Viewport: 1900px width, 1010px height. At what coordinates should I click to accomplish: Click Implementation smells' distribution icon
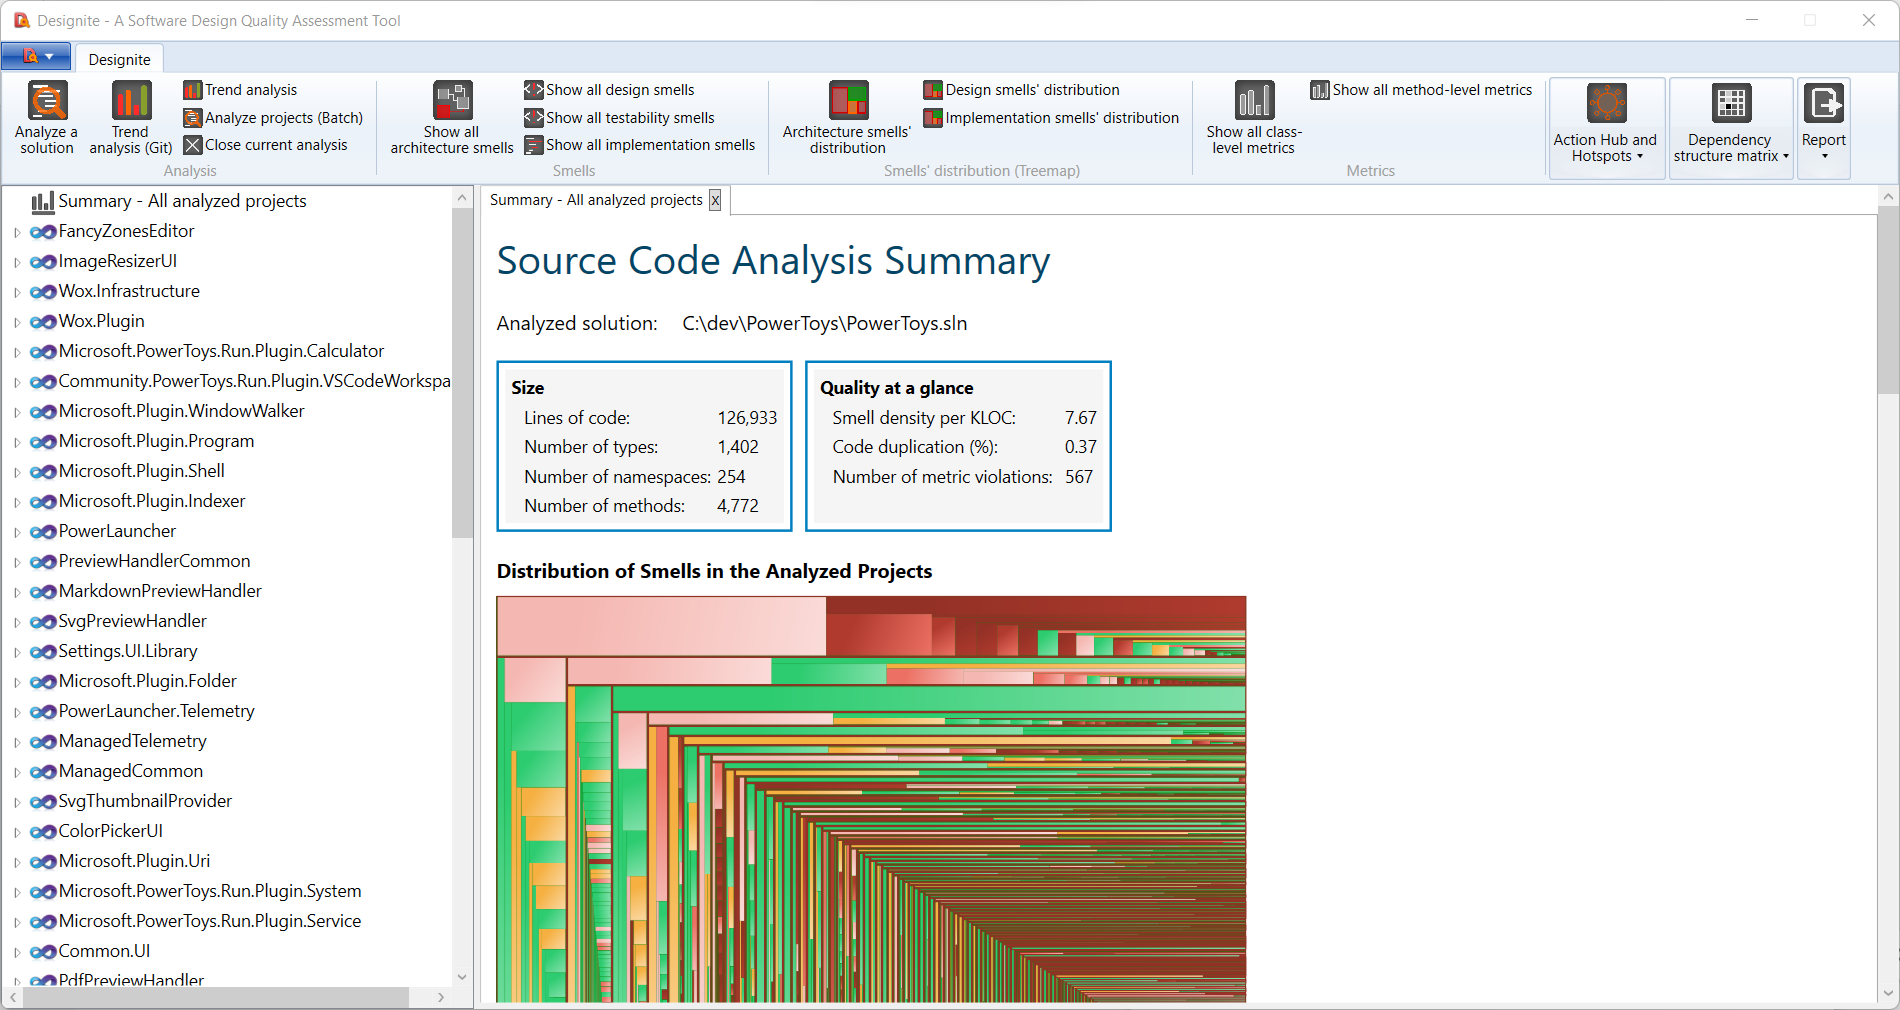point(933,118)
